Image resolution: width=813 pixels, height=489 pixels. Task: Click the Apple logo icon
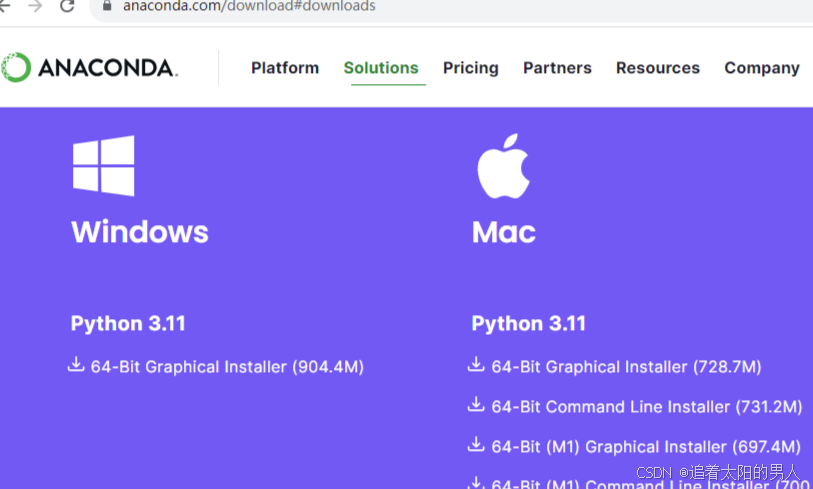[503, 166]
